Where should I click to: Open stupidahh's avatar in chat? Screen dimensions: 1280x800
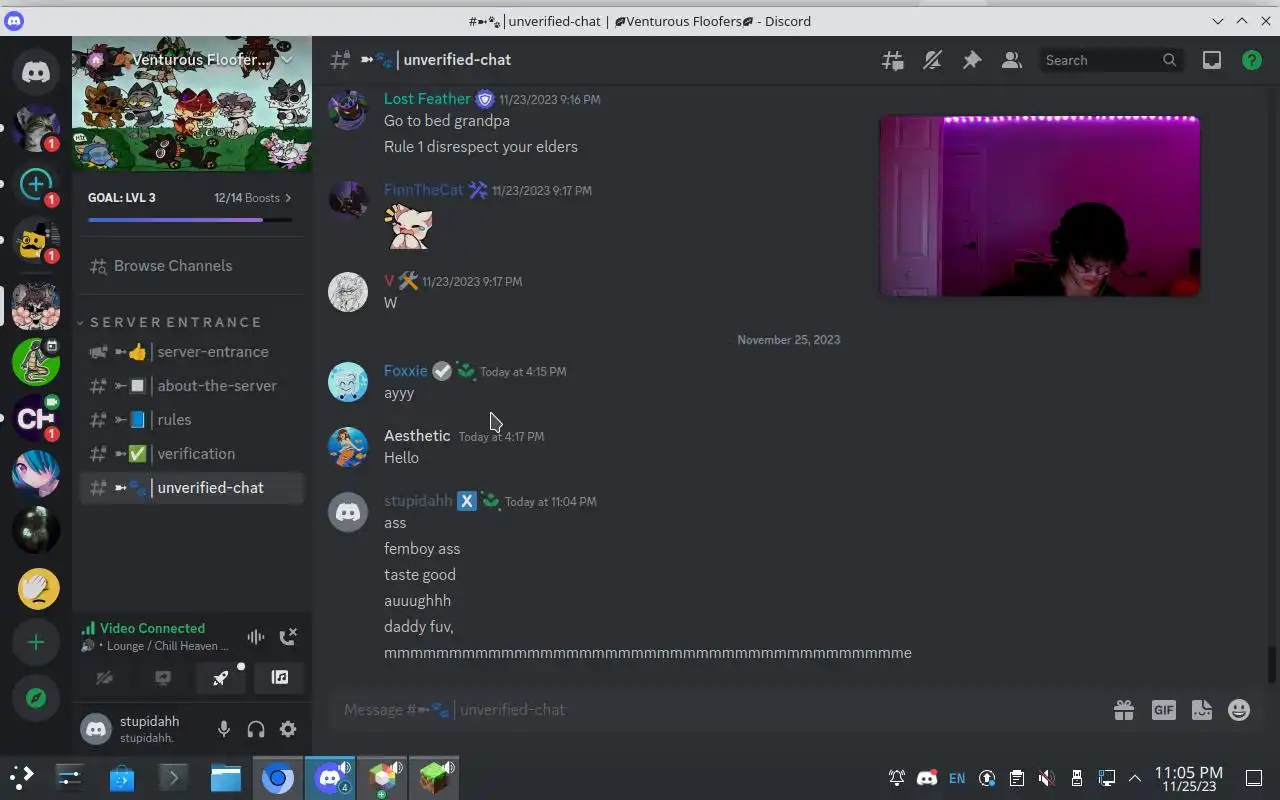click(348, 513)
